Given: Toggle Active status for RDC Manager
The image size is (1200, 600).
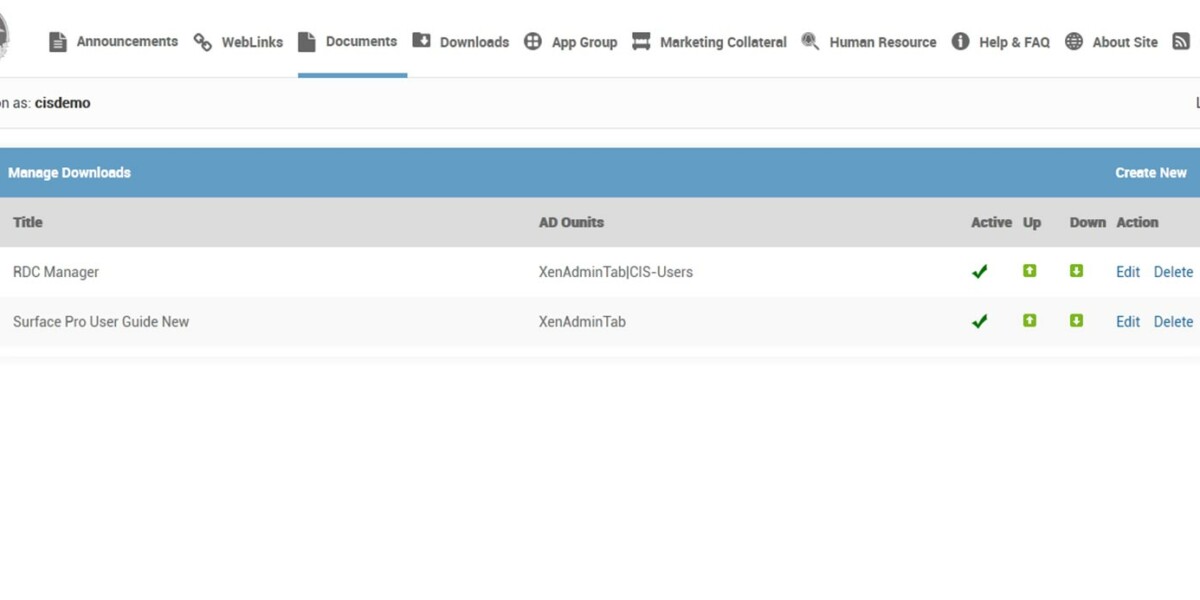Looking at the screenshot, I should pos(979,271).
